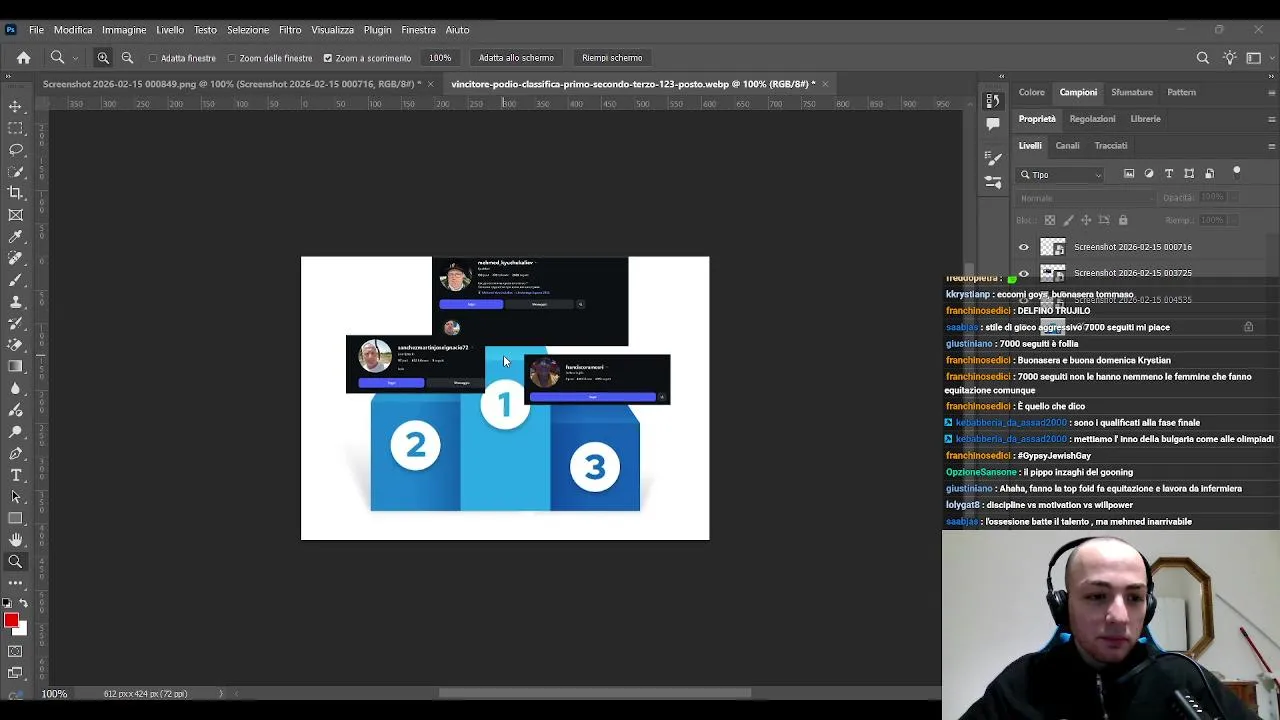Screen dimensions: 1280x720
Task: Open the Comments panel speech-bubble icon
Action: [992, 124]
